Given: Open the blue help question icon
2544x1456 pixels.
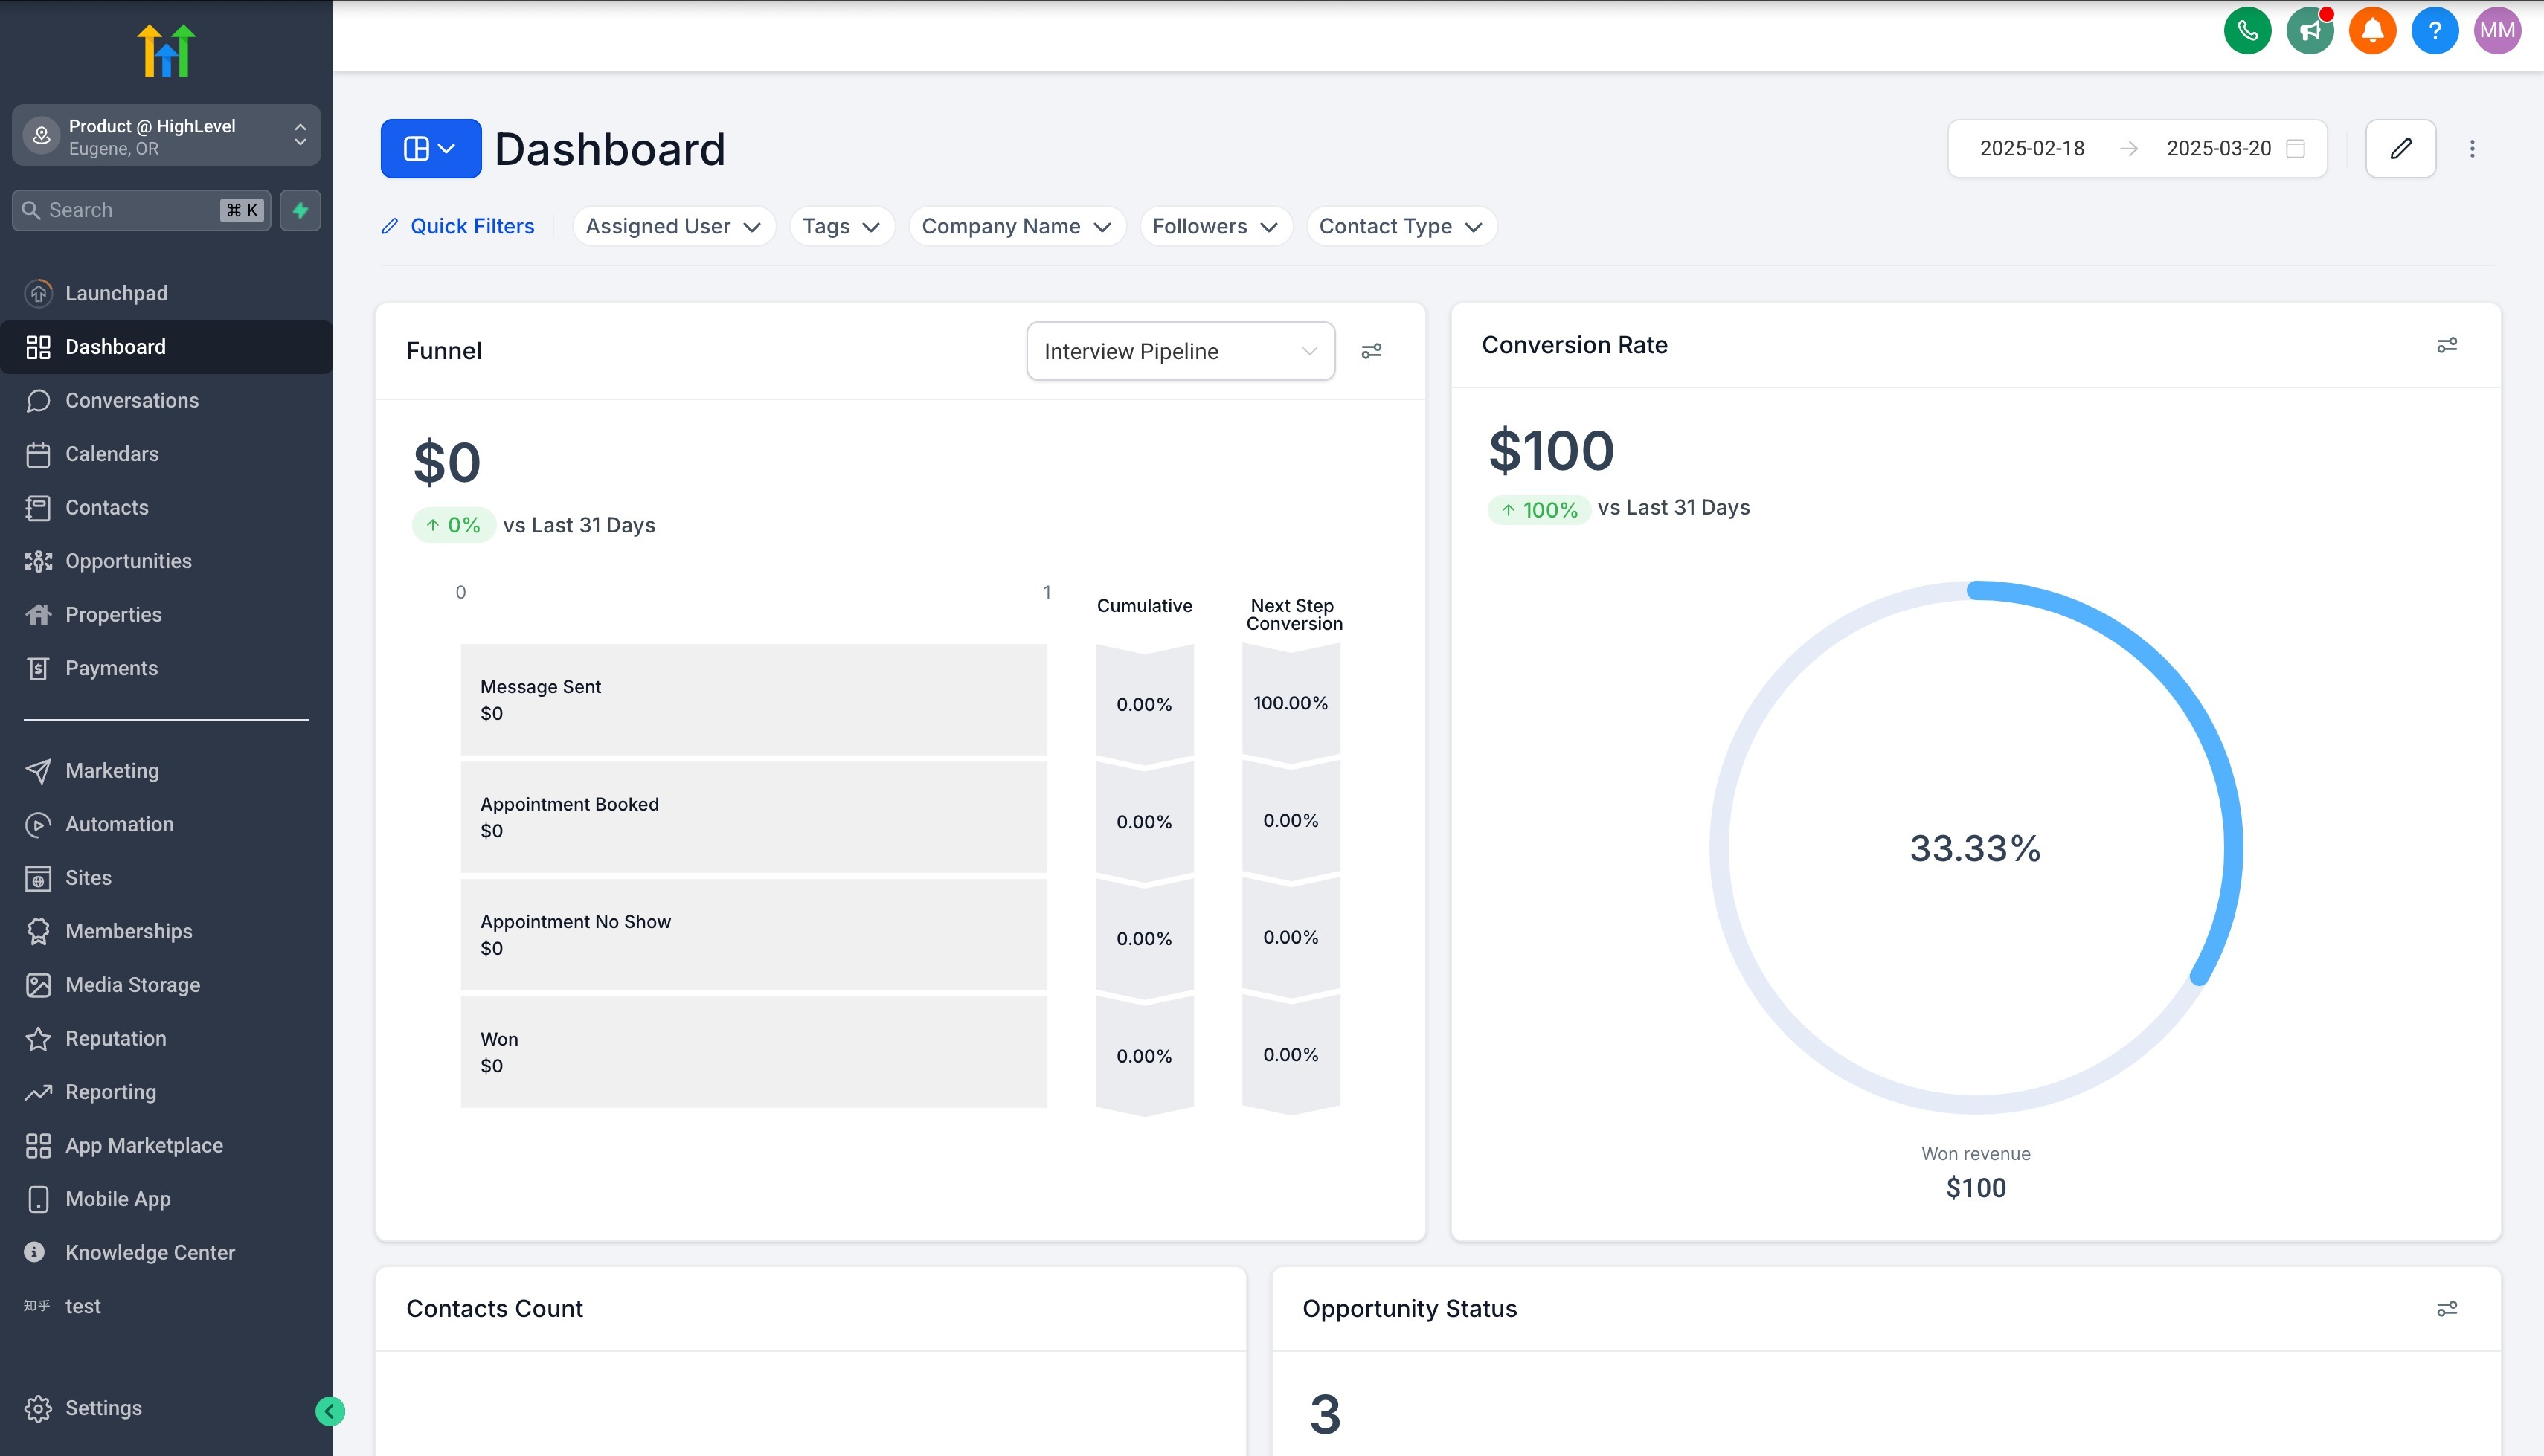Looking at the screenshot, I should pyautogui.click(x=2434, y=31).
